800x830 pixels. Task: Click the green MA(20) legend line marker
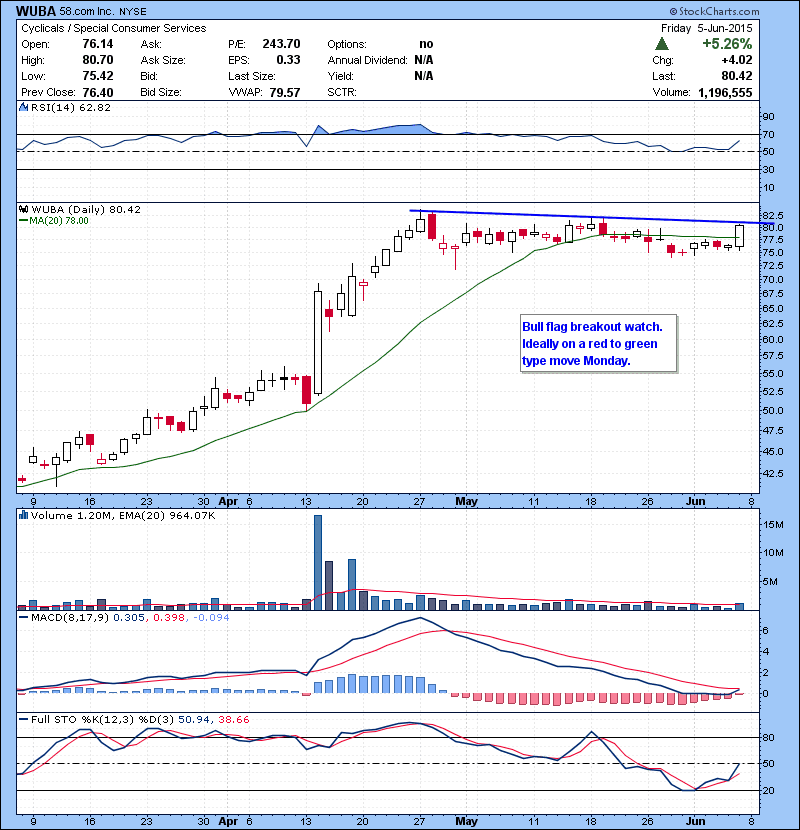pos(23,221)
